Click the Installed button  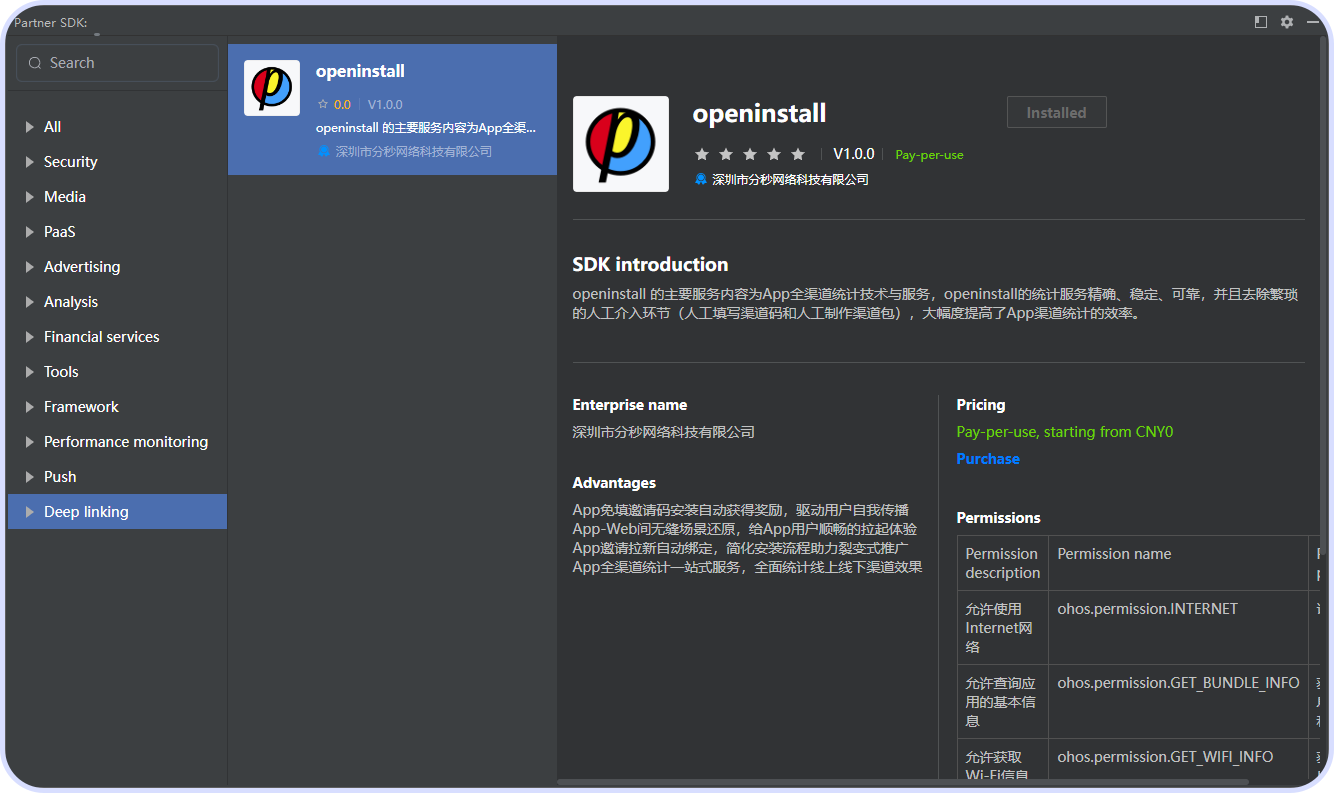tap(1056, 113)
